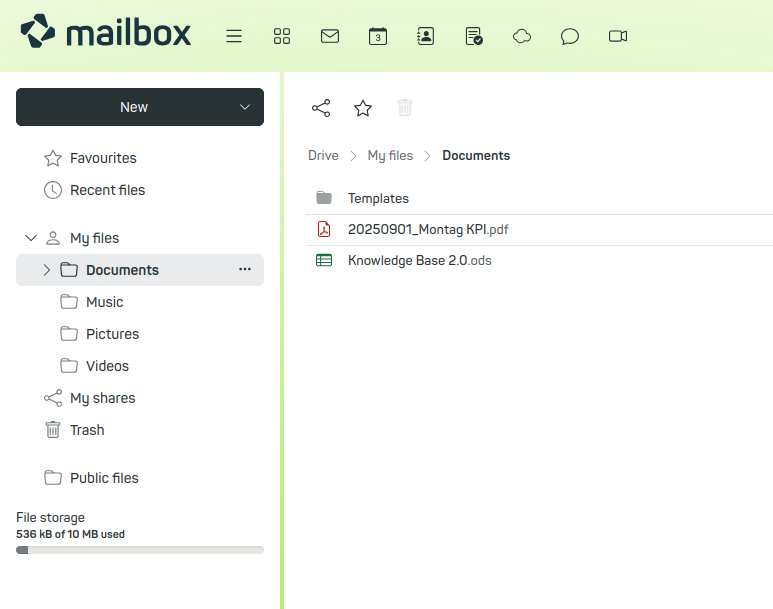Click the Drive breadcrumb link
Viewport: 773px width, 609px height.
pyautogui.click(x=323, y=156)
